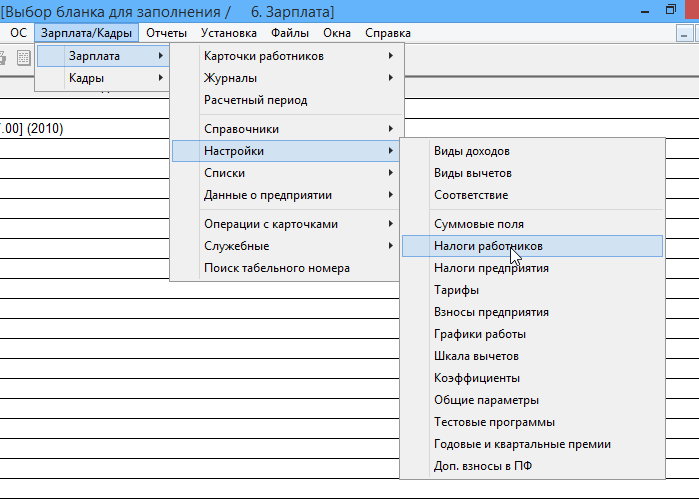Open the ОС menu
Viewport: 699px width, 500px height.
tap(18, 33)
